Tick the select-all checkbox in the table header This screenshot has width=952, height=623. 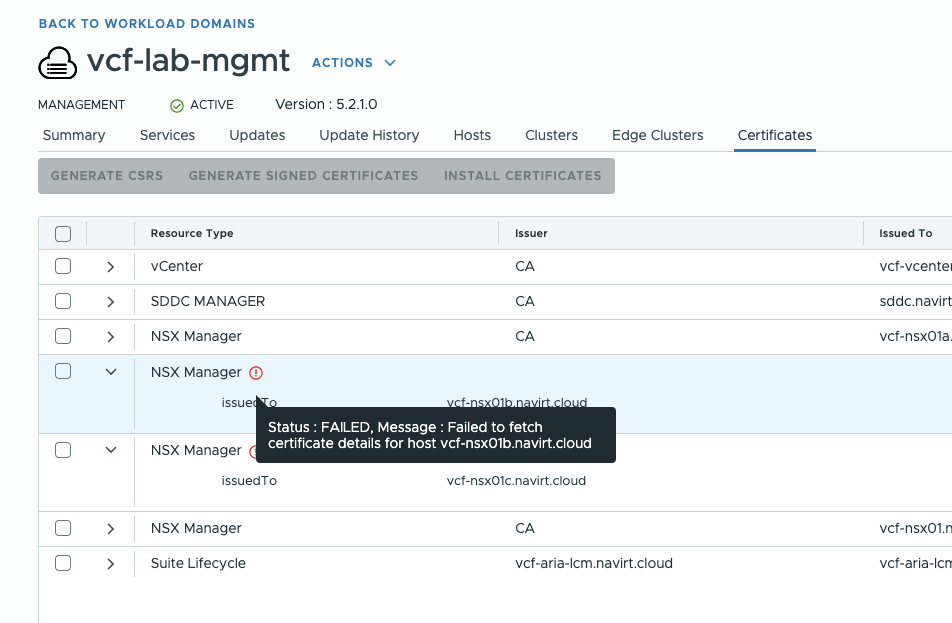click(x=63, y=234)
